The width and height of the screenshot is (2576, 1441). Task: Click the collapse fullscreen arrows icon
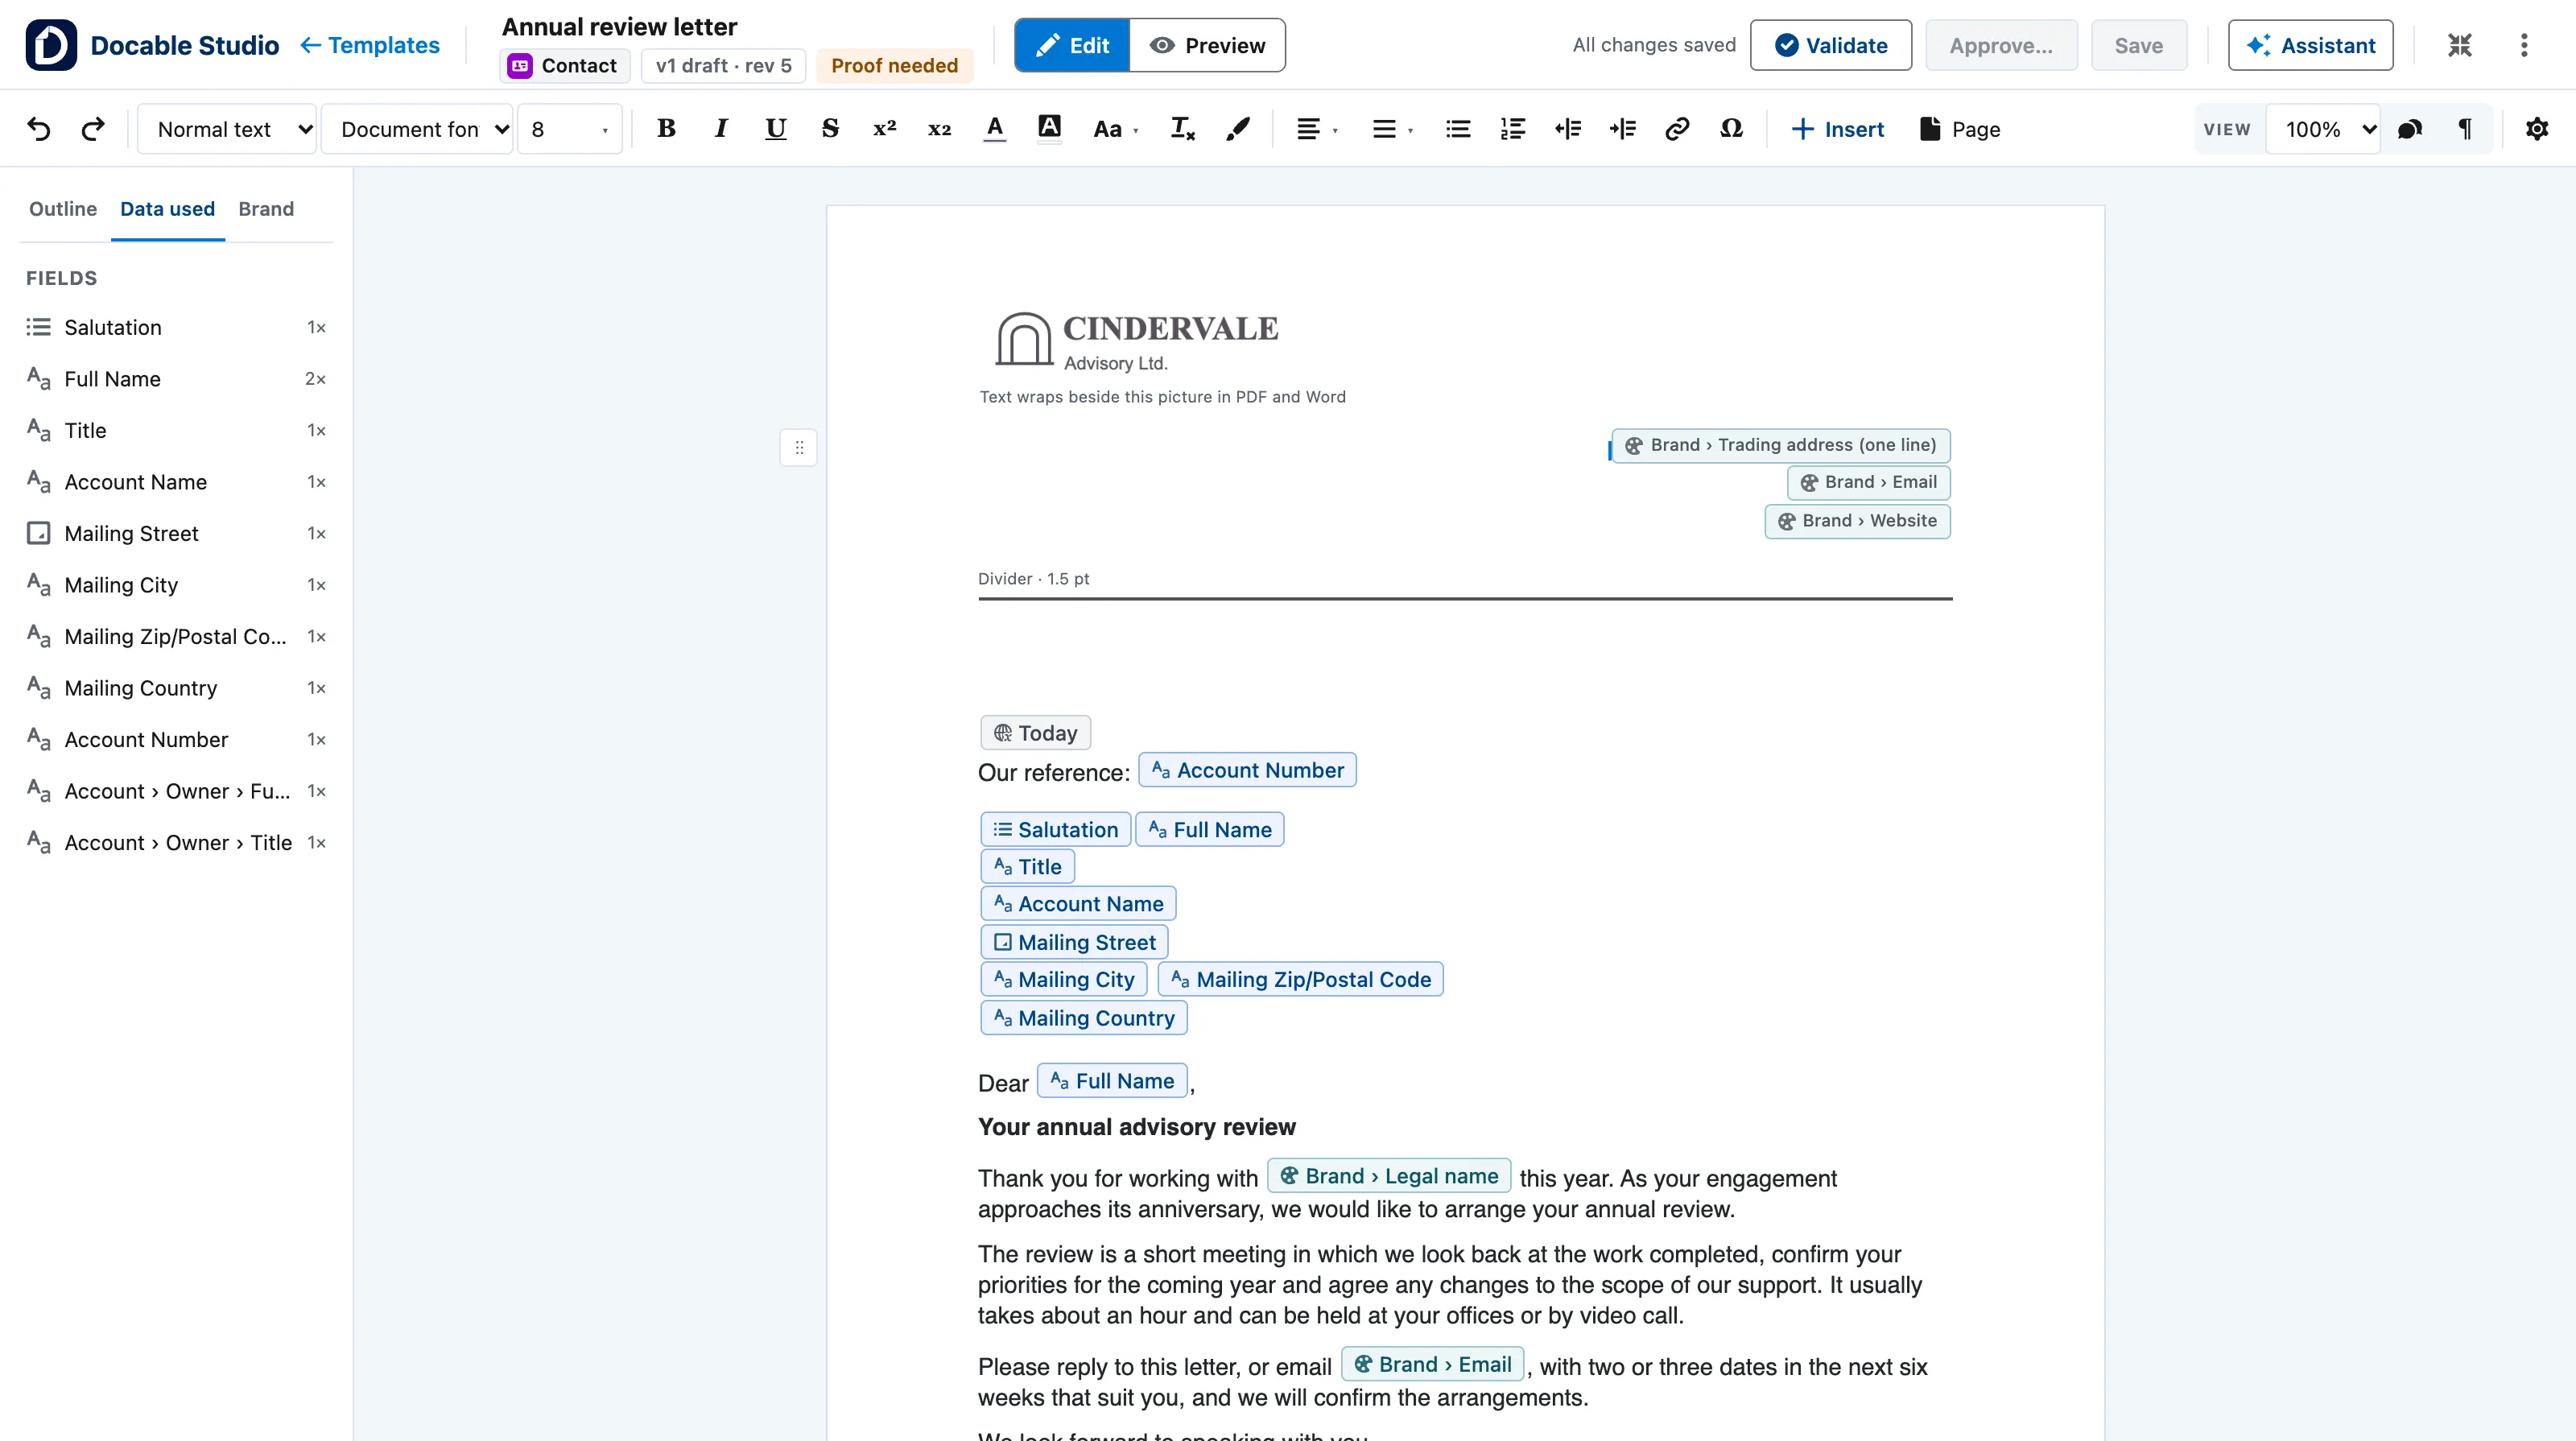pos(2460,45)
